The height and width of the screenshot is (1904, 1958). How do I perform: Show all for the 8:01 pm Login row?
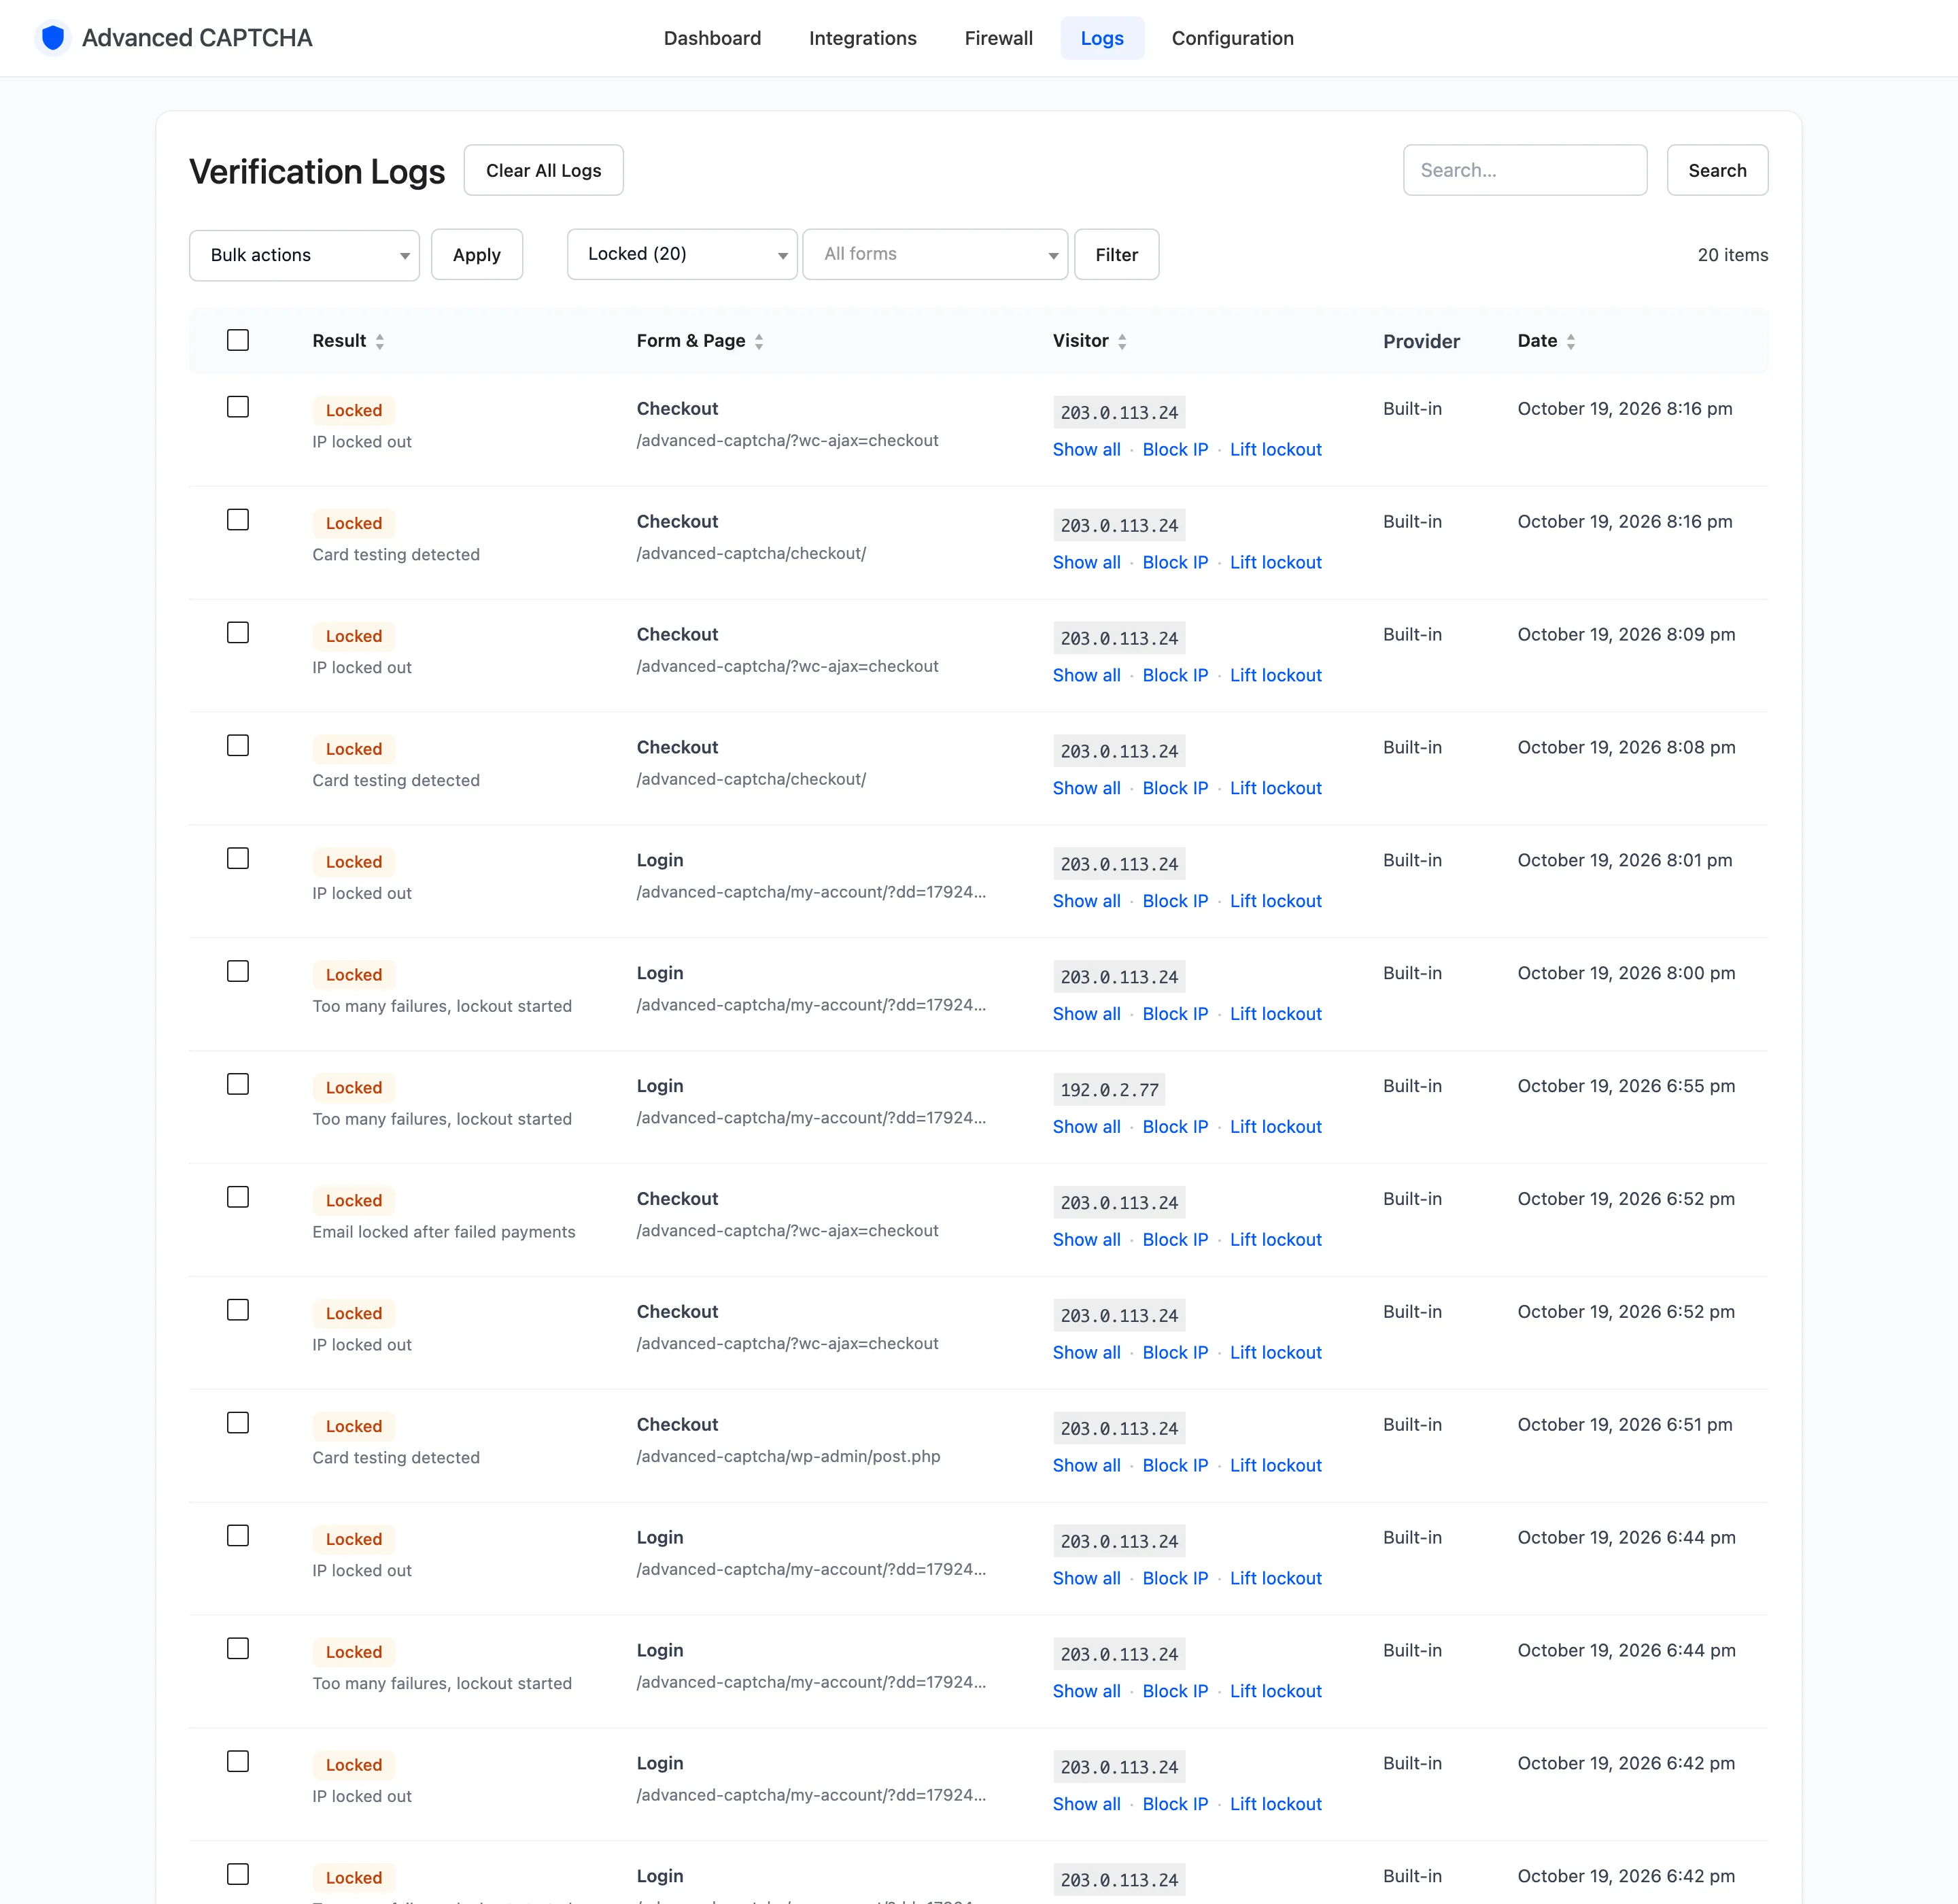point(1086,901)
